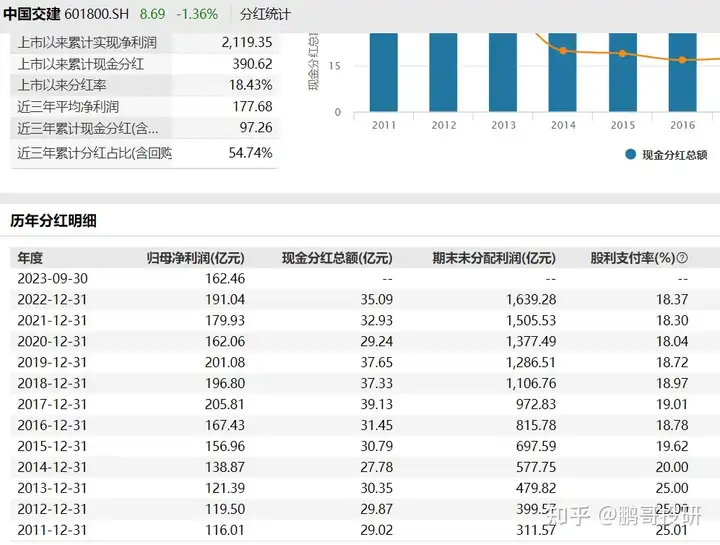Select the 2023-09-30 row date
720x545 pixels.
point(52,279)
